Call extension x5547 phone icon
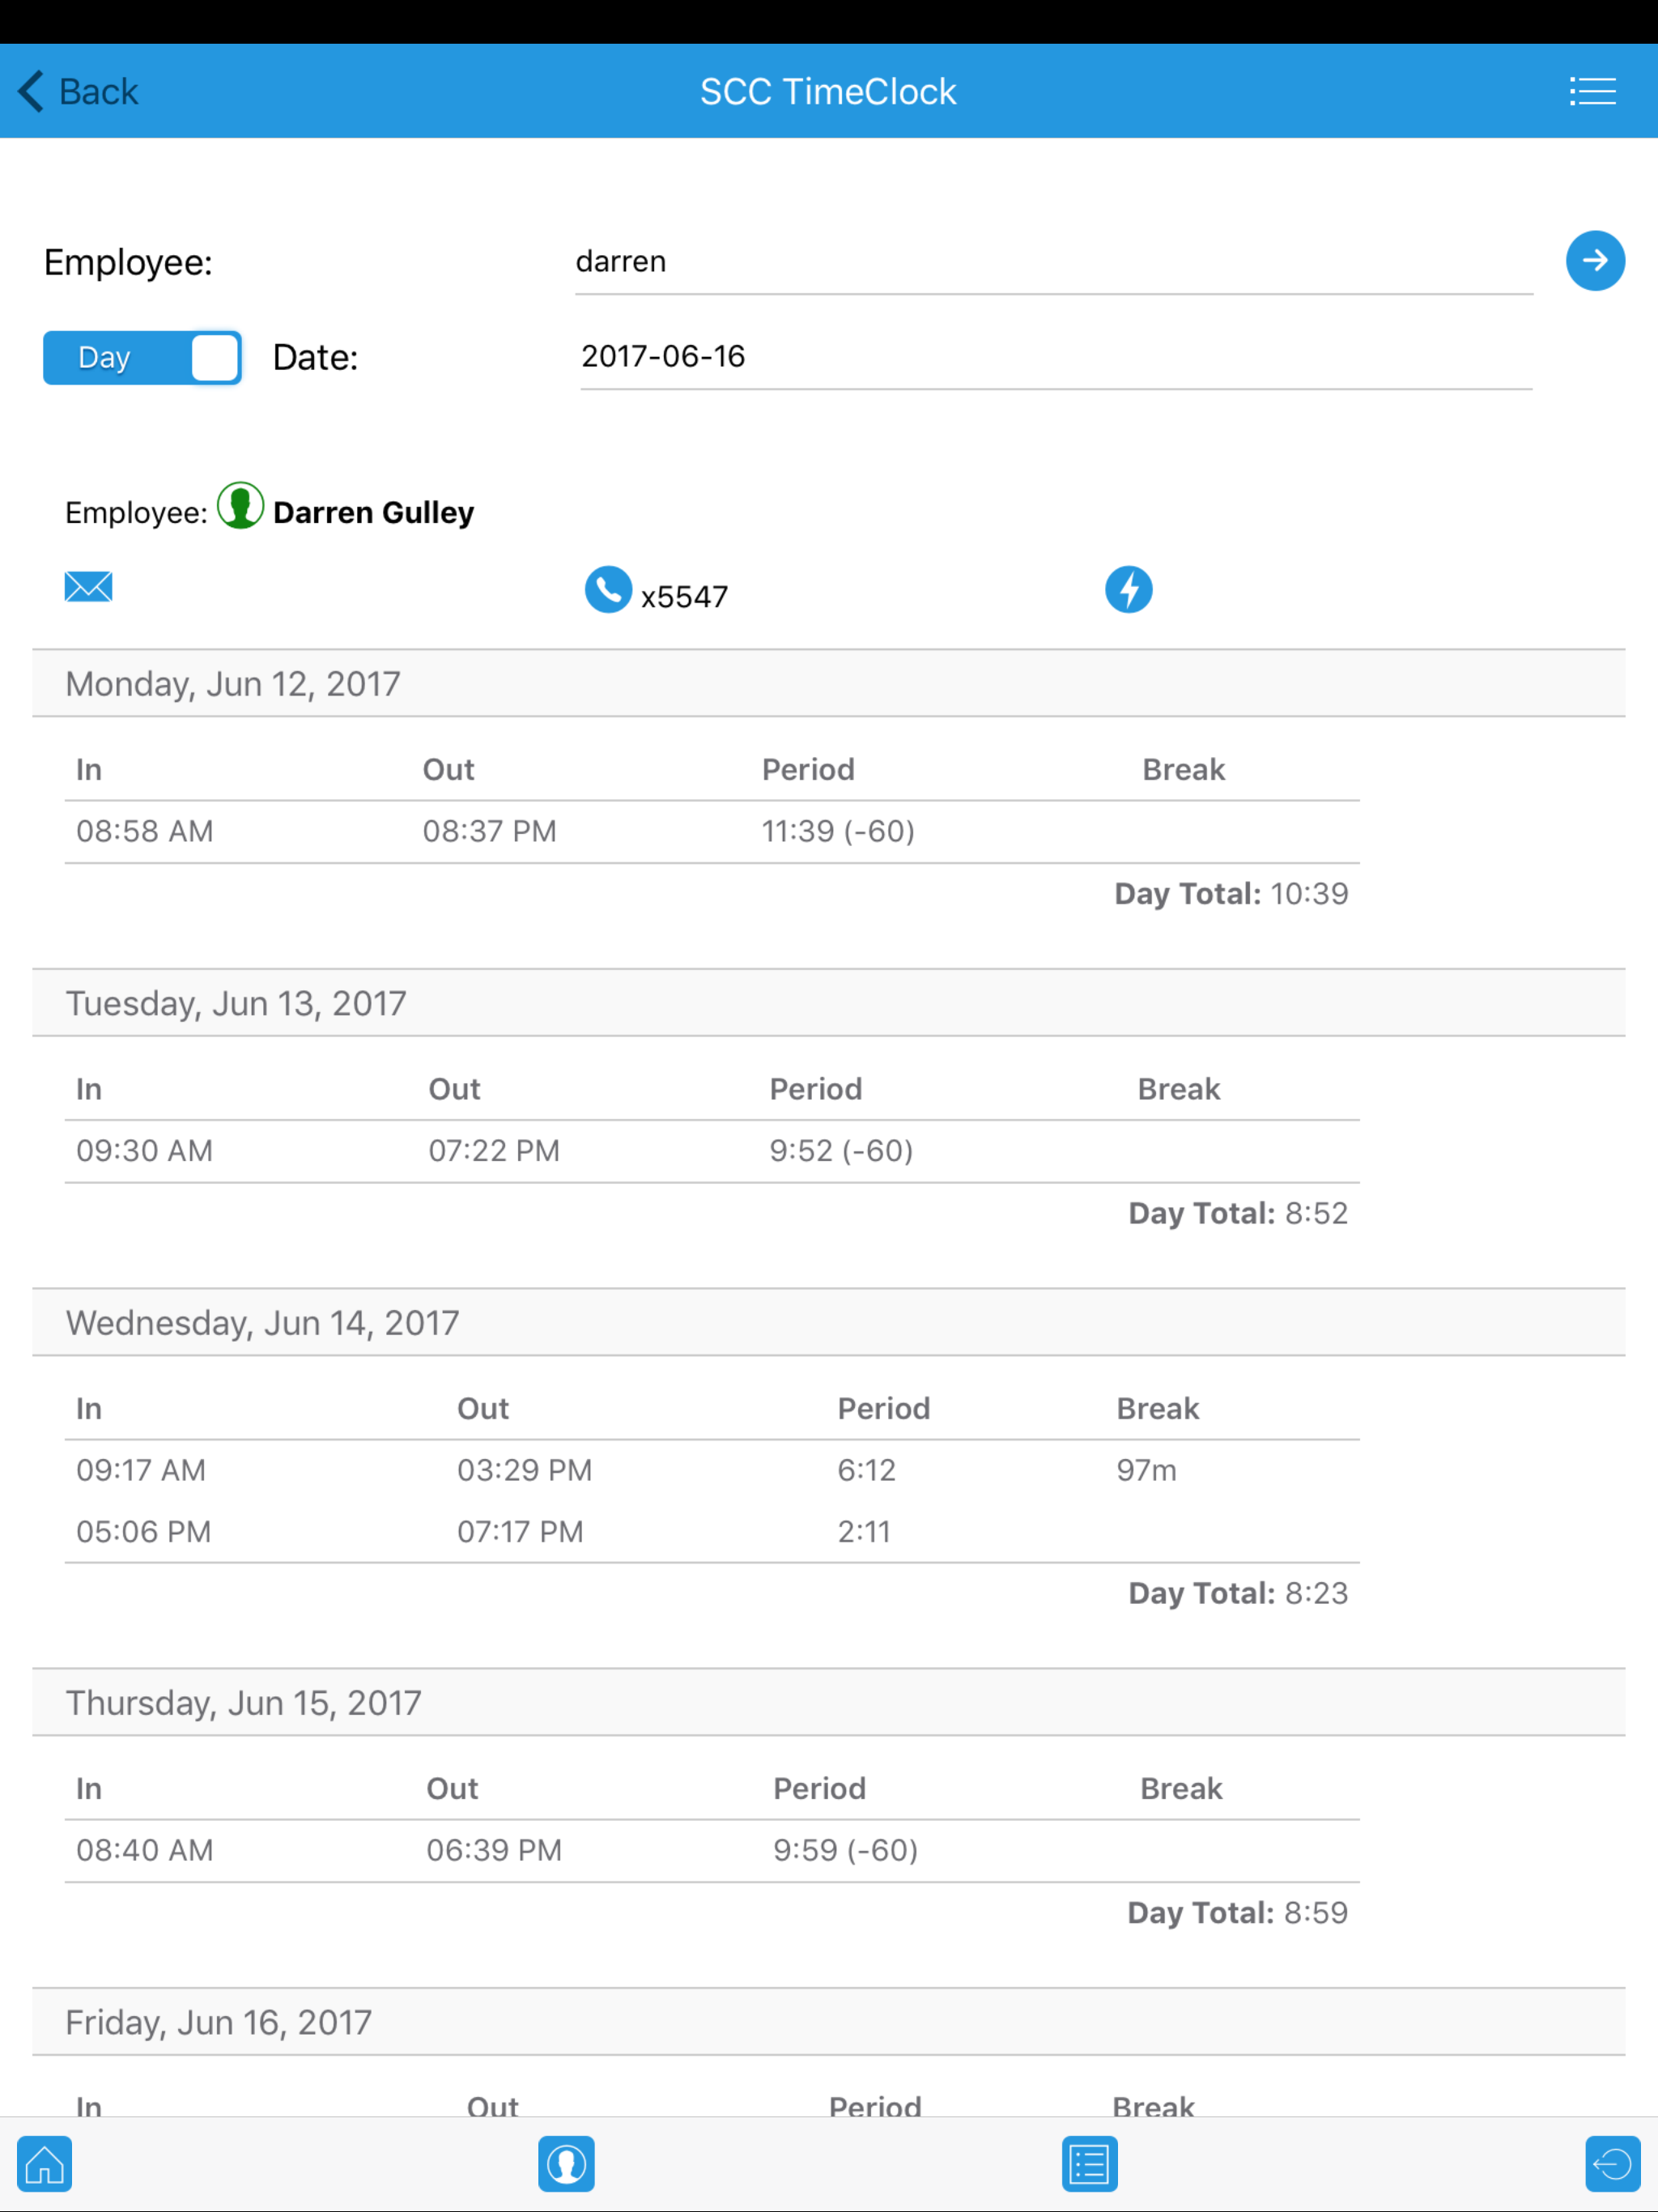 [608, 589]
